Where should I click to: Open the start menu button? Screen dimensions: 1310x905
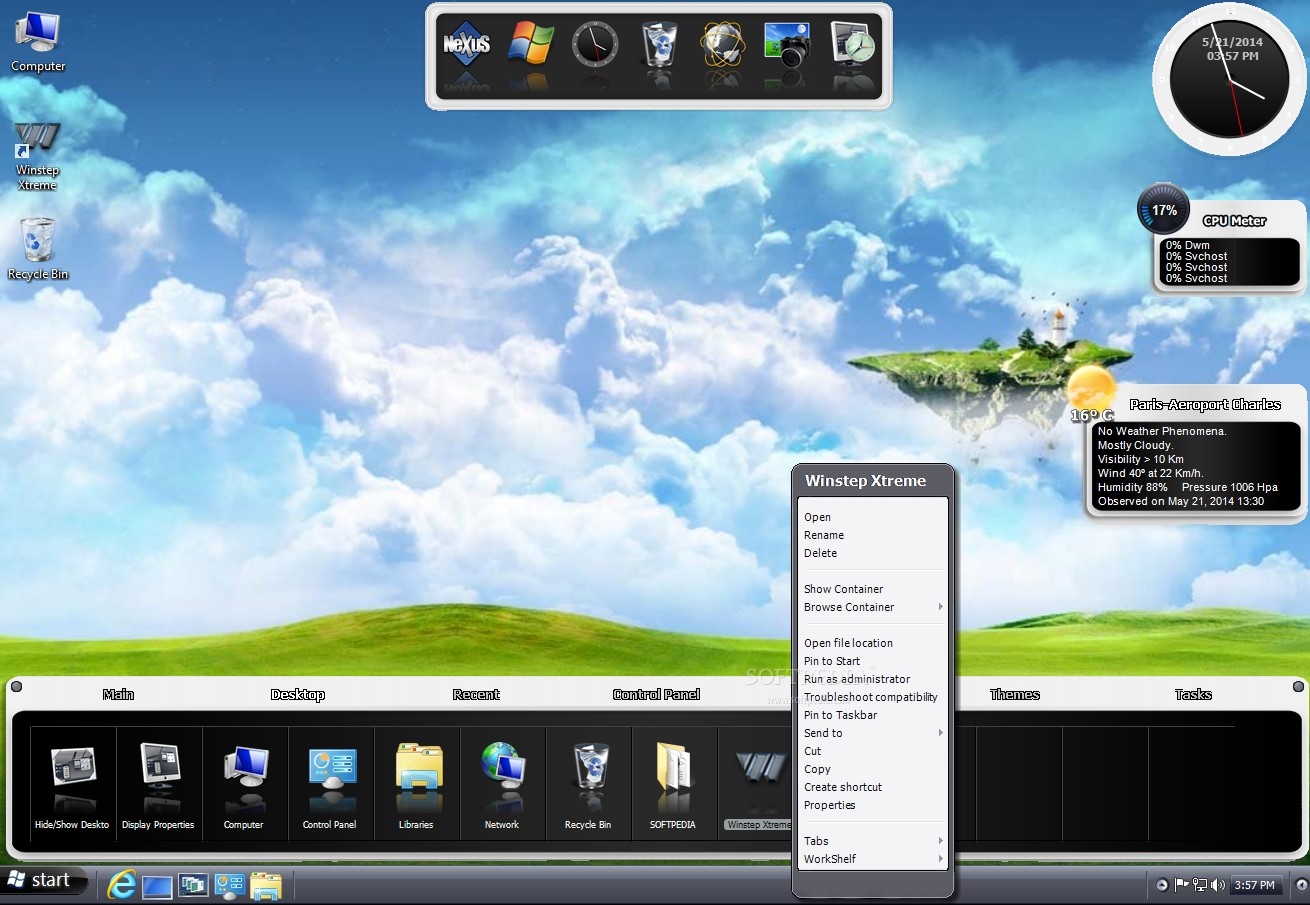pyautogui.click(x=44, y=880)
